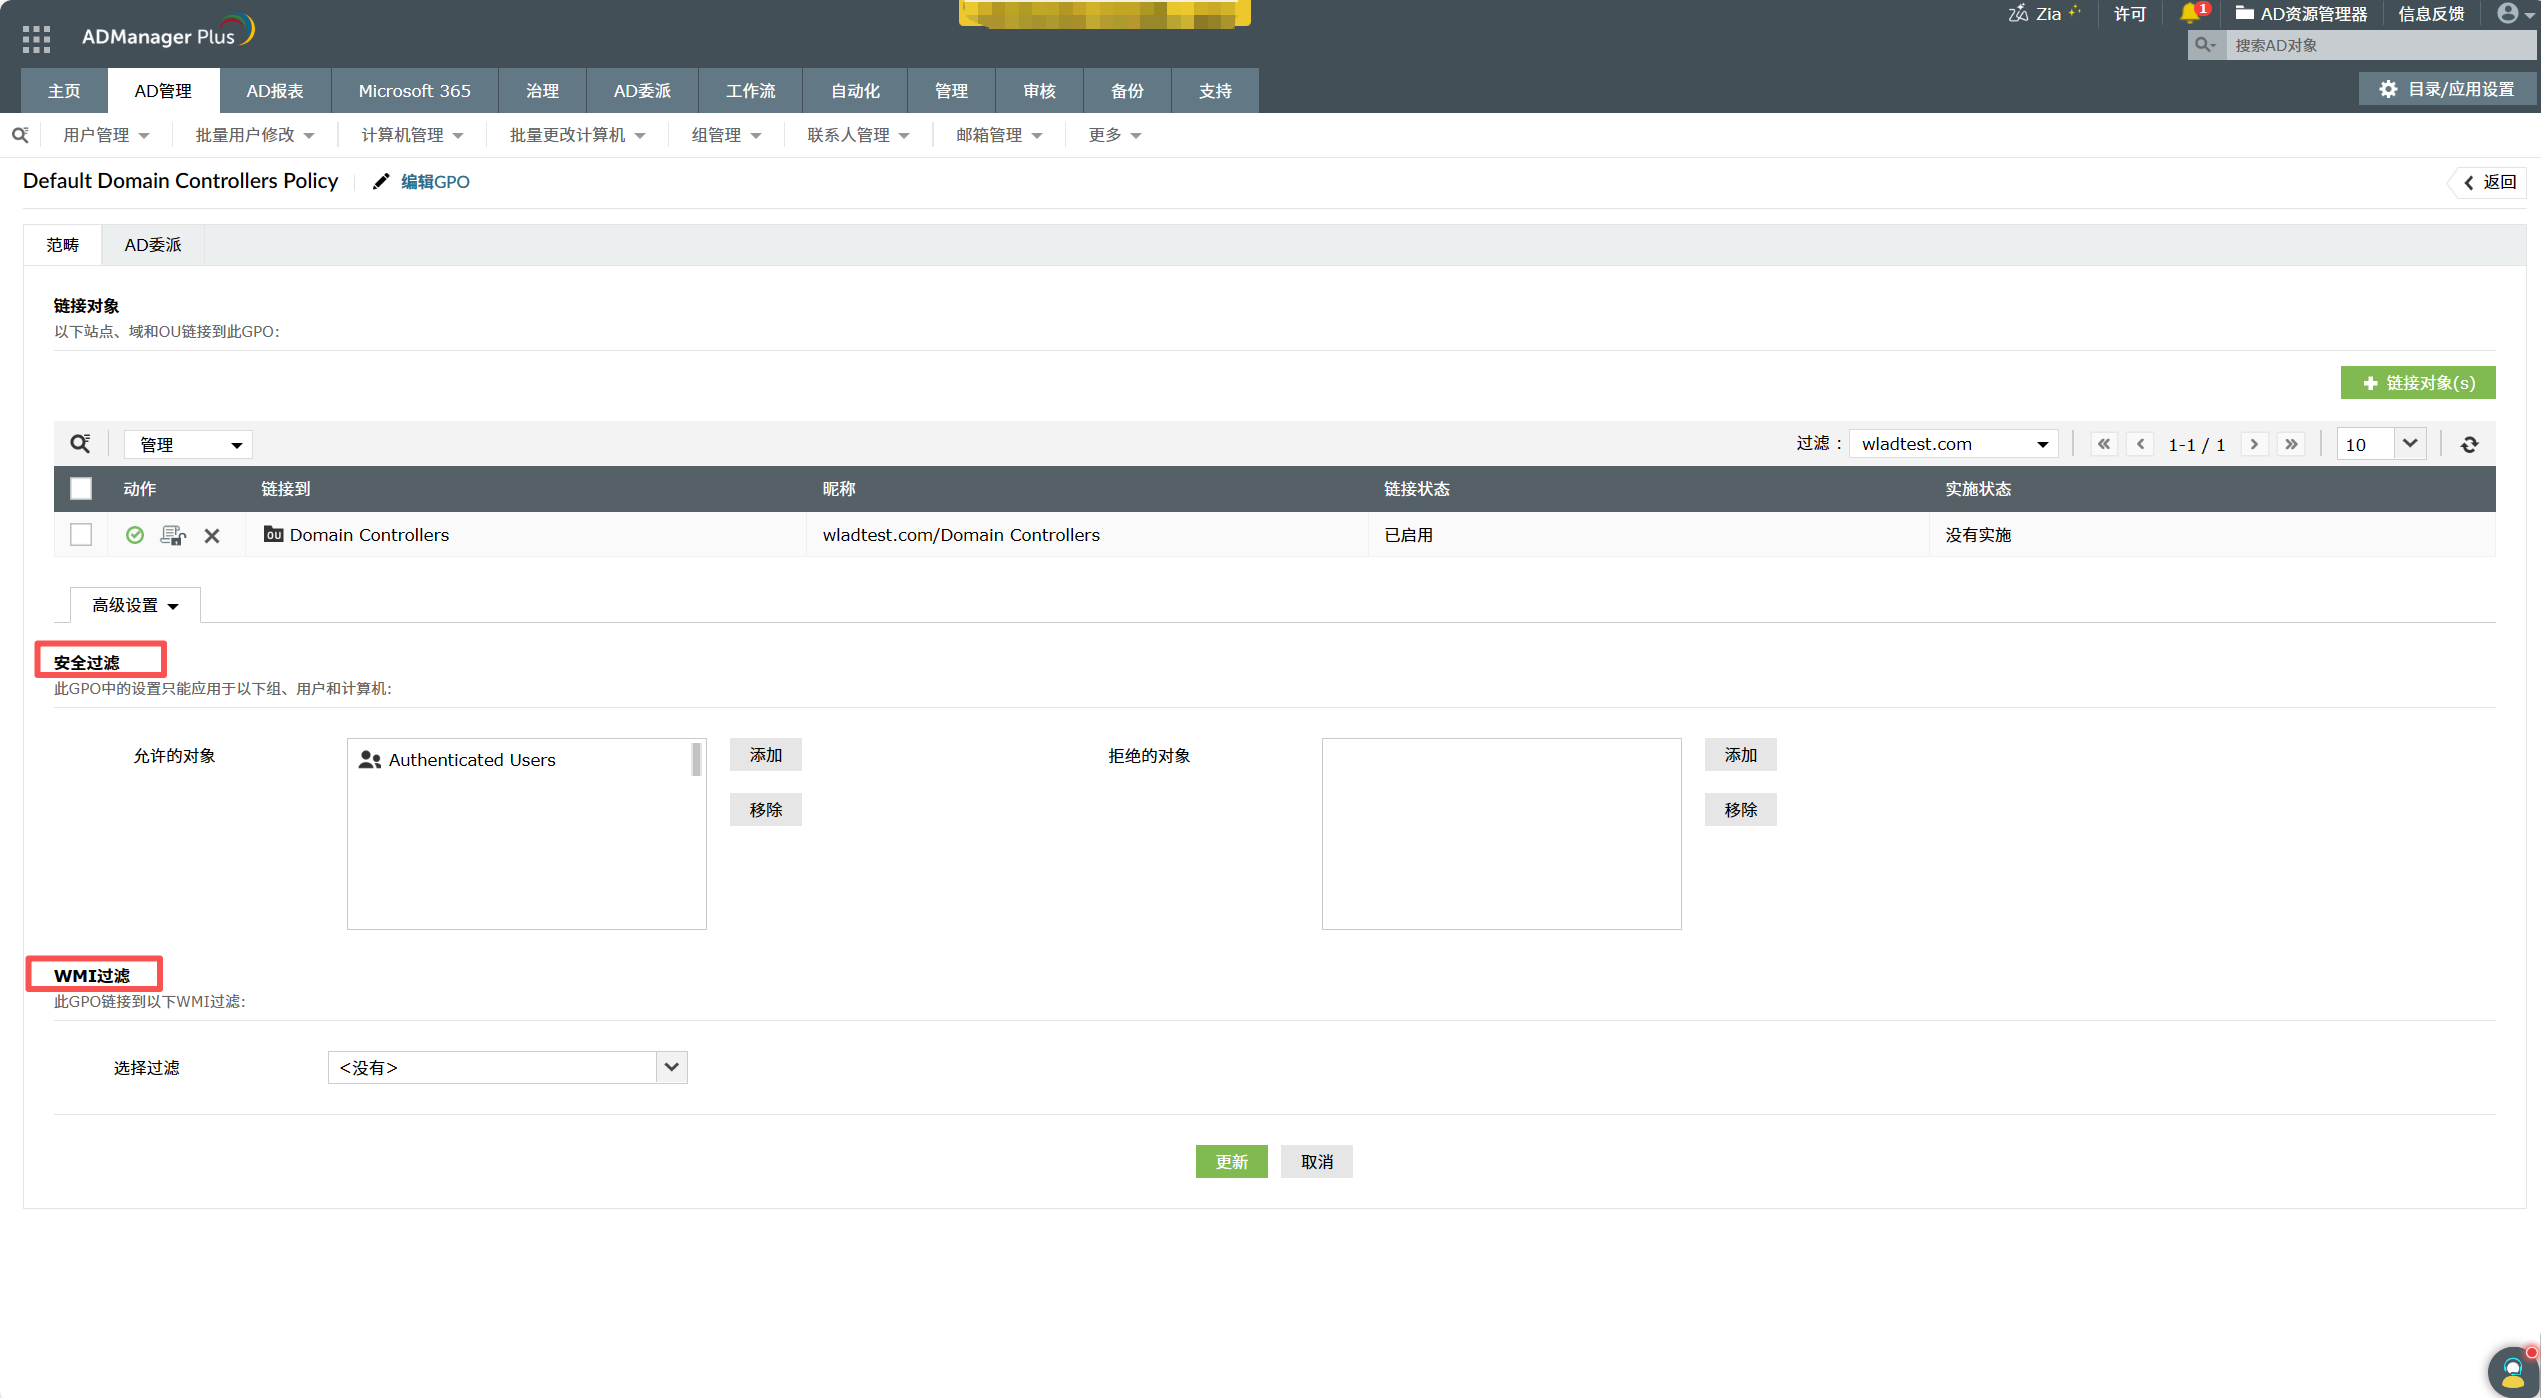Expand the wladtest.com domain filter dropdown
Viewport: 2541px width, 1398px height.
(x=1953, y=444)
